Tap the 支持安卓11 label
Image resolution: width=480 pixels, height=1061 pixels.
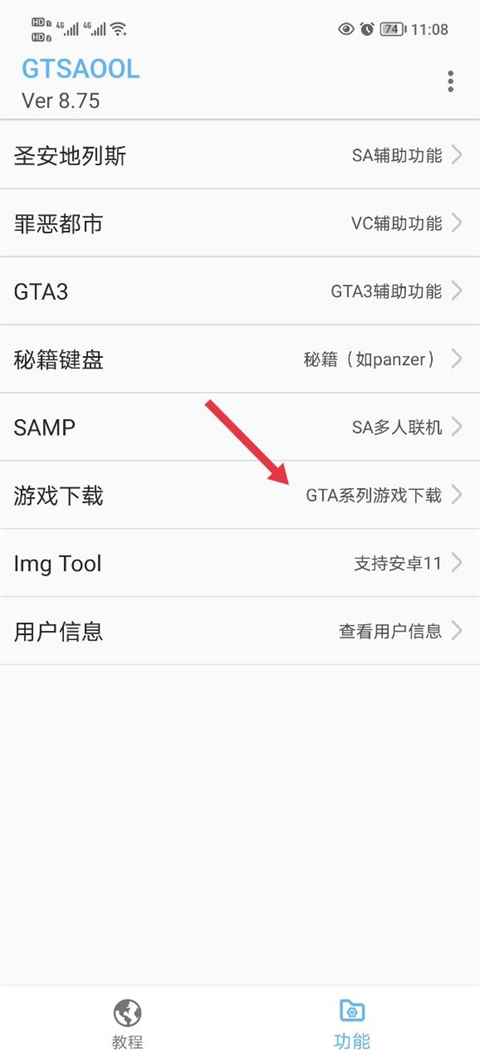[397, 563]
